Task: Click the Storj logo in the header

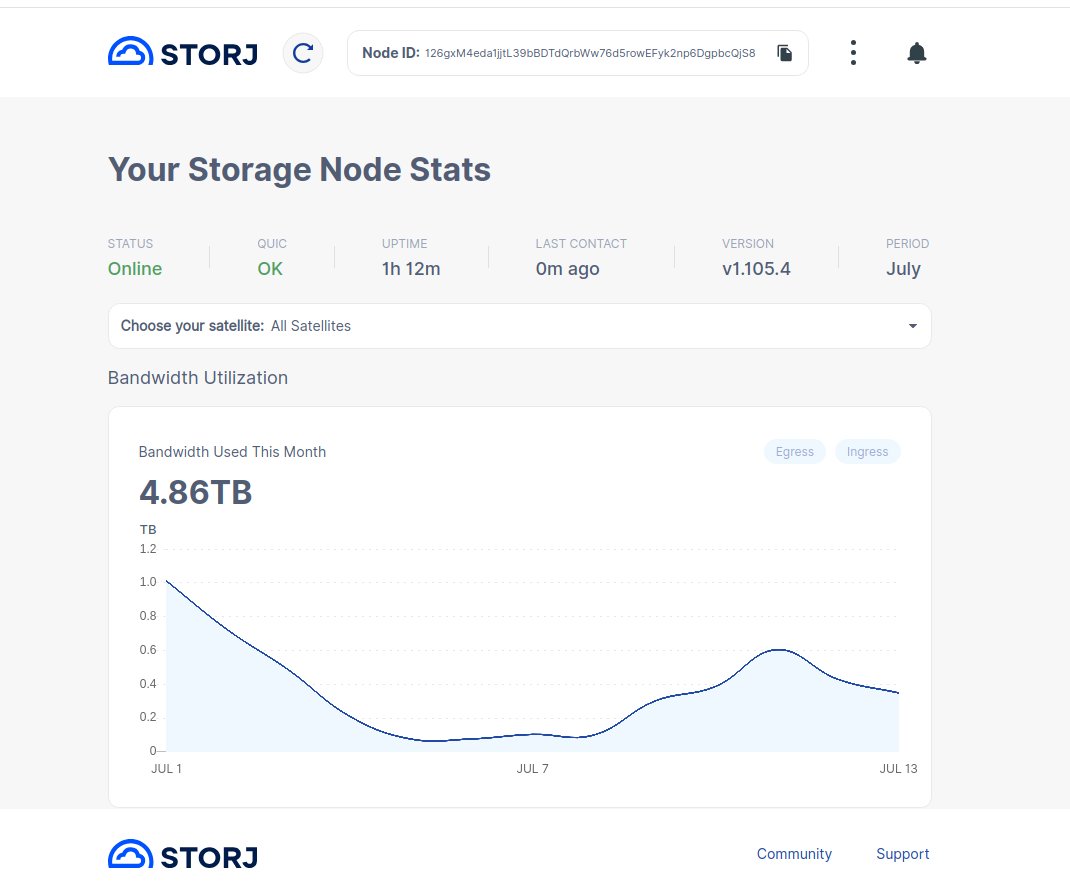Action: 182,53
